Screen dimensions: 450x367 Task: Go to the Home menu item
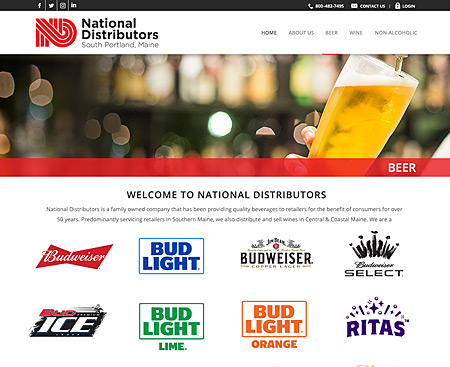pos(269,33)
